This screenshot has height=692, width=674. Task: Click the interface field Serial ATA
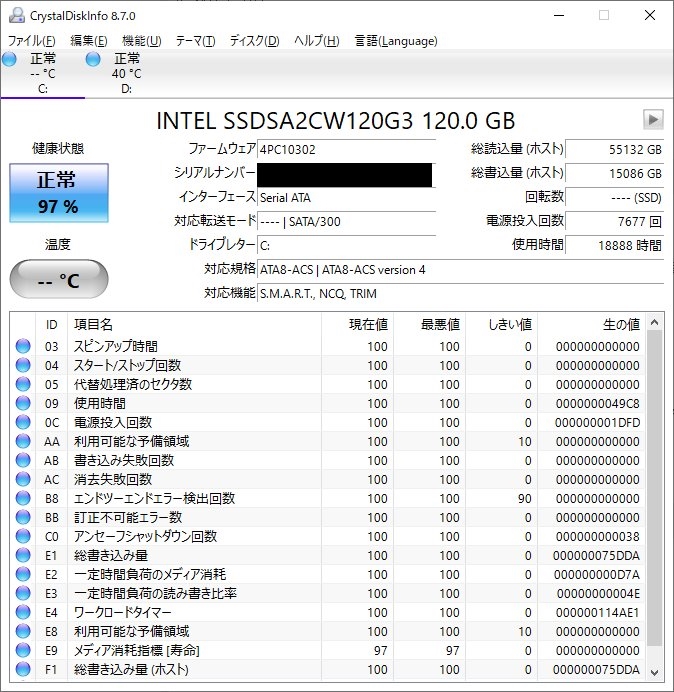click(346, 197)
